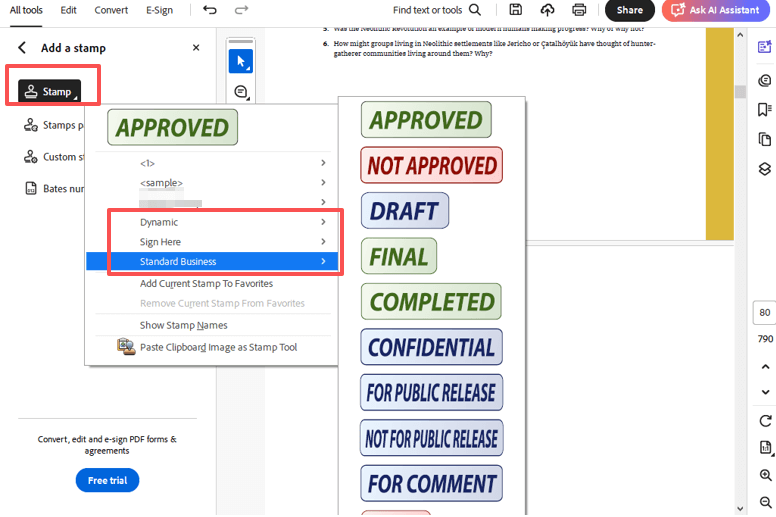The height and width of the screenshot is (517, 776).
Task: Expand the Dynamic stamps submenu
Action: click(213, 222)
